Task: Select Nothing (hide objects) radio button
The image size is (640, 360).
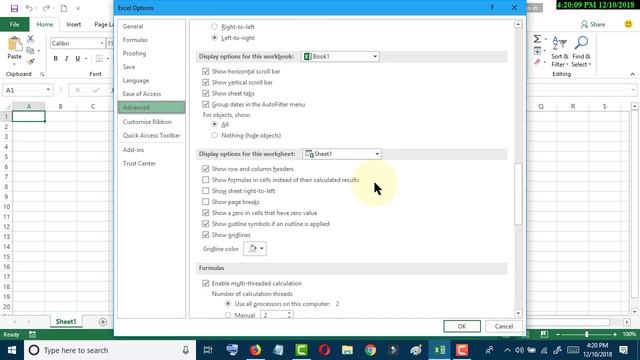Action: coord(214,135)
